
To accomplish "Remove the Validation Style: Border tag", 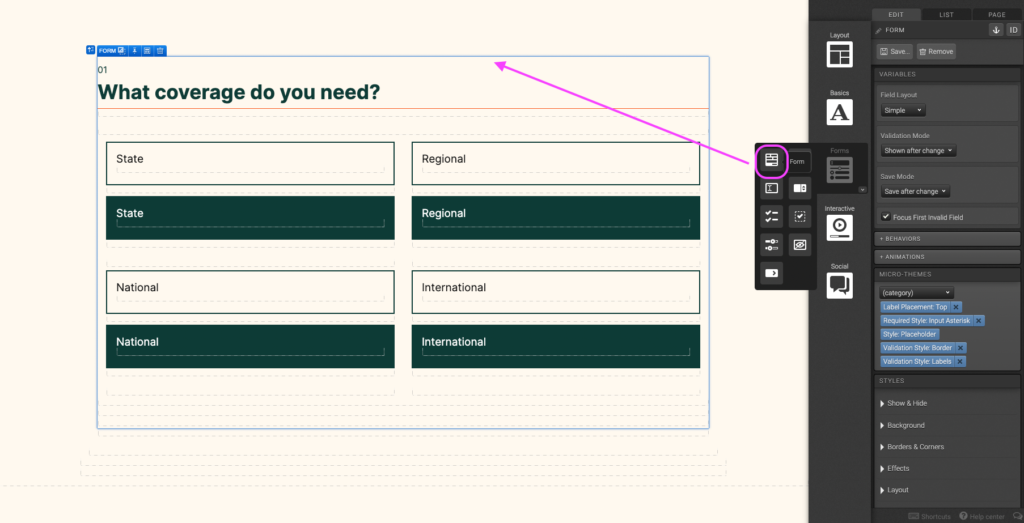I will coord(960,348).
